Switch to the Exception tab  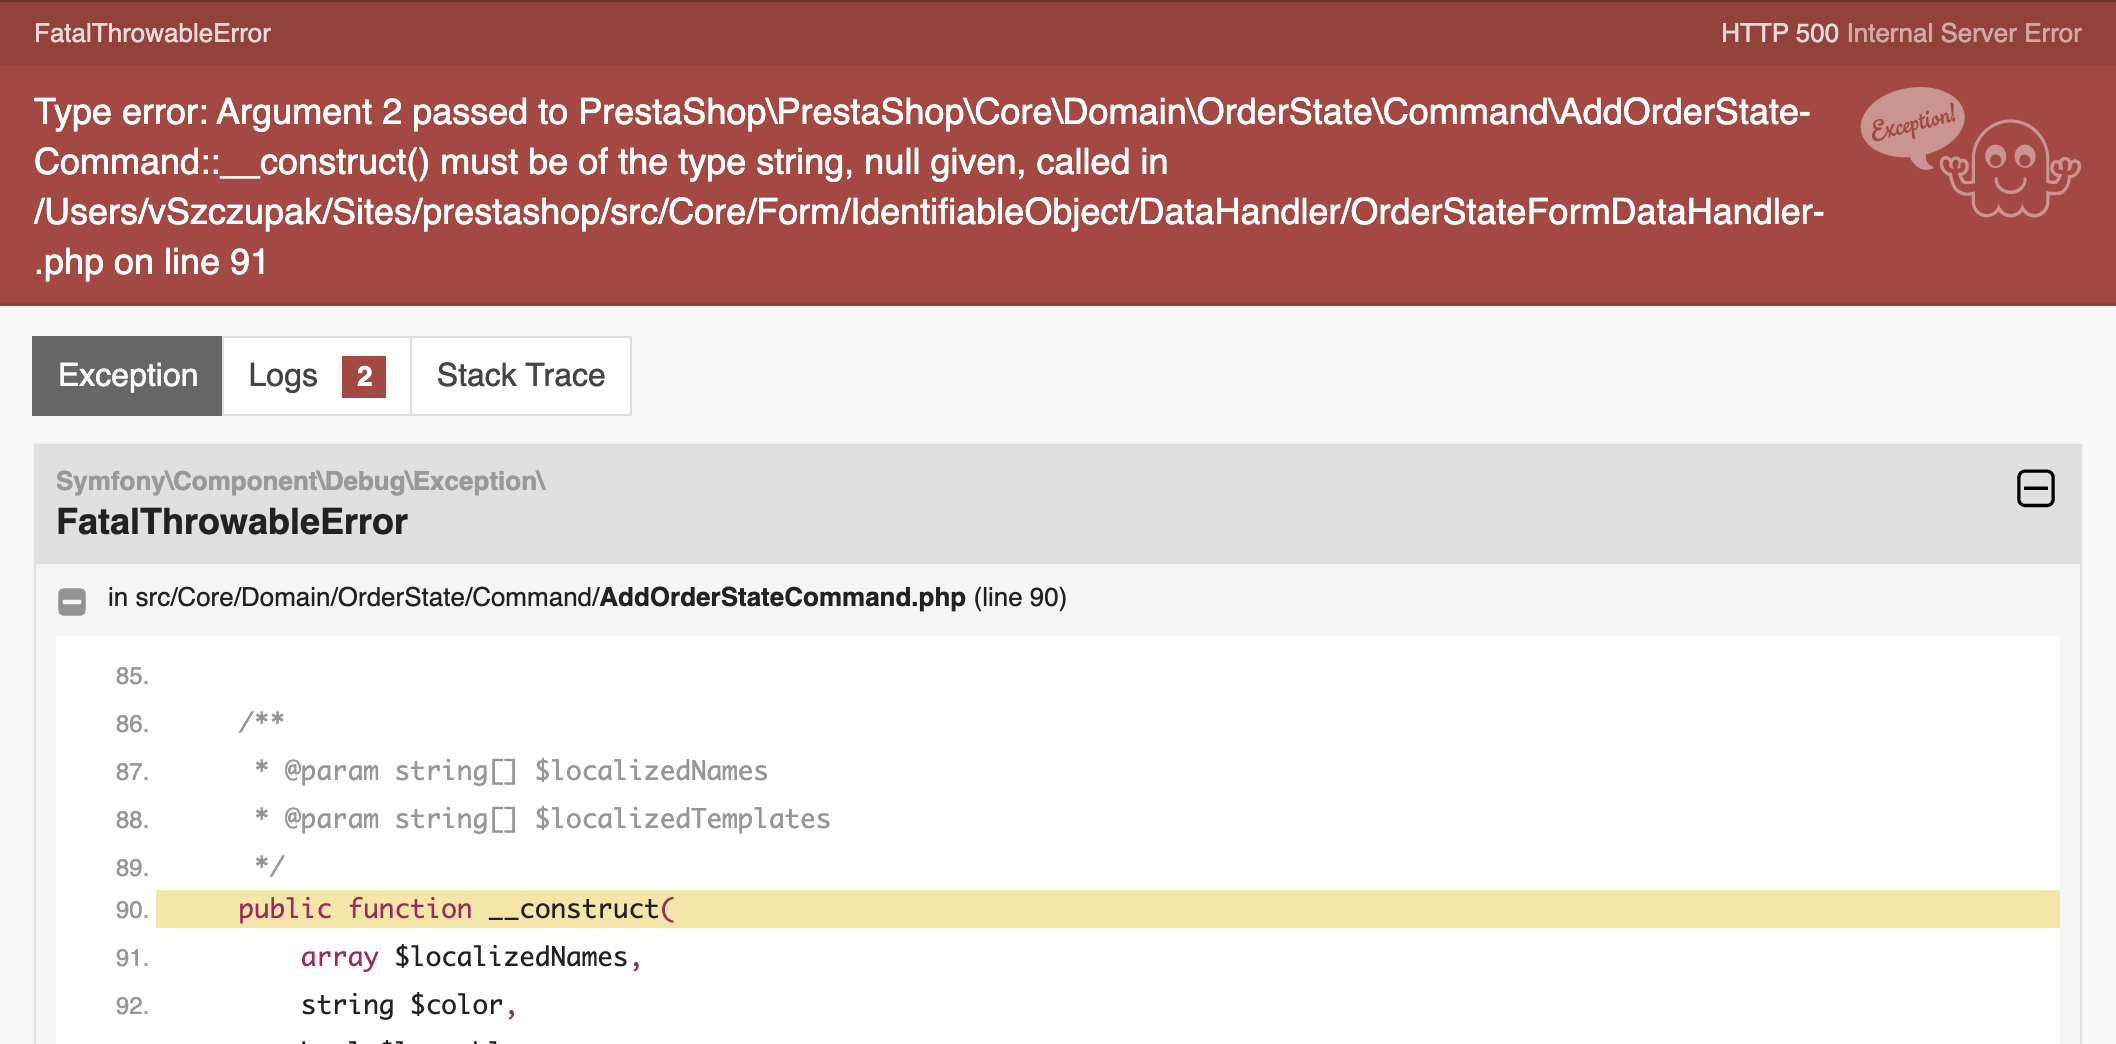click(x=127, y=376)
